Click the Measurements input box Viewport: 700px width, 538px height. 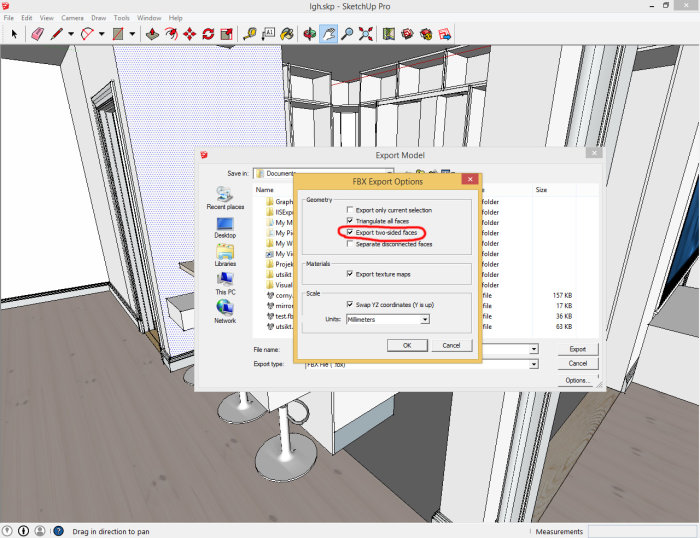(642, 531)
